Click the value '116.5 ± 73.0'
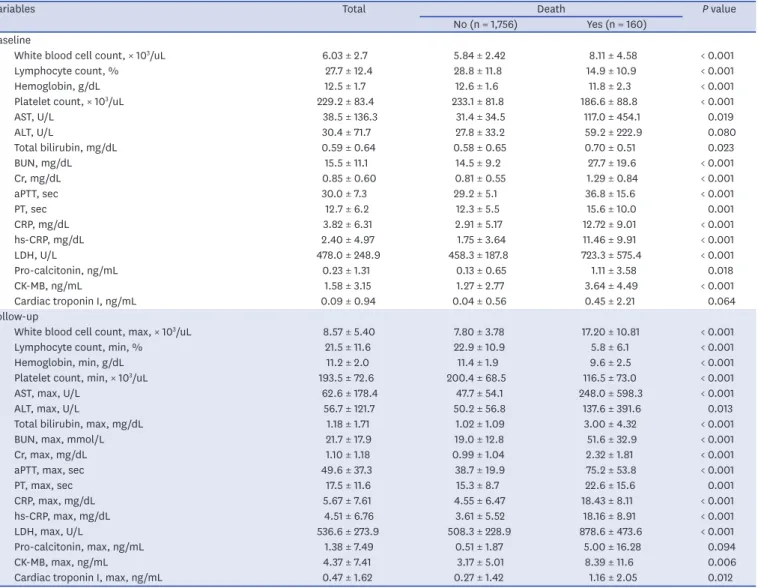The height and width of the screenshot is (588, 758). tap(609, 378)
